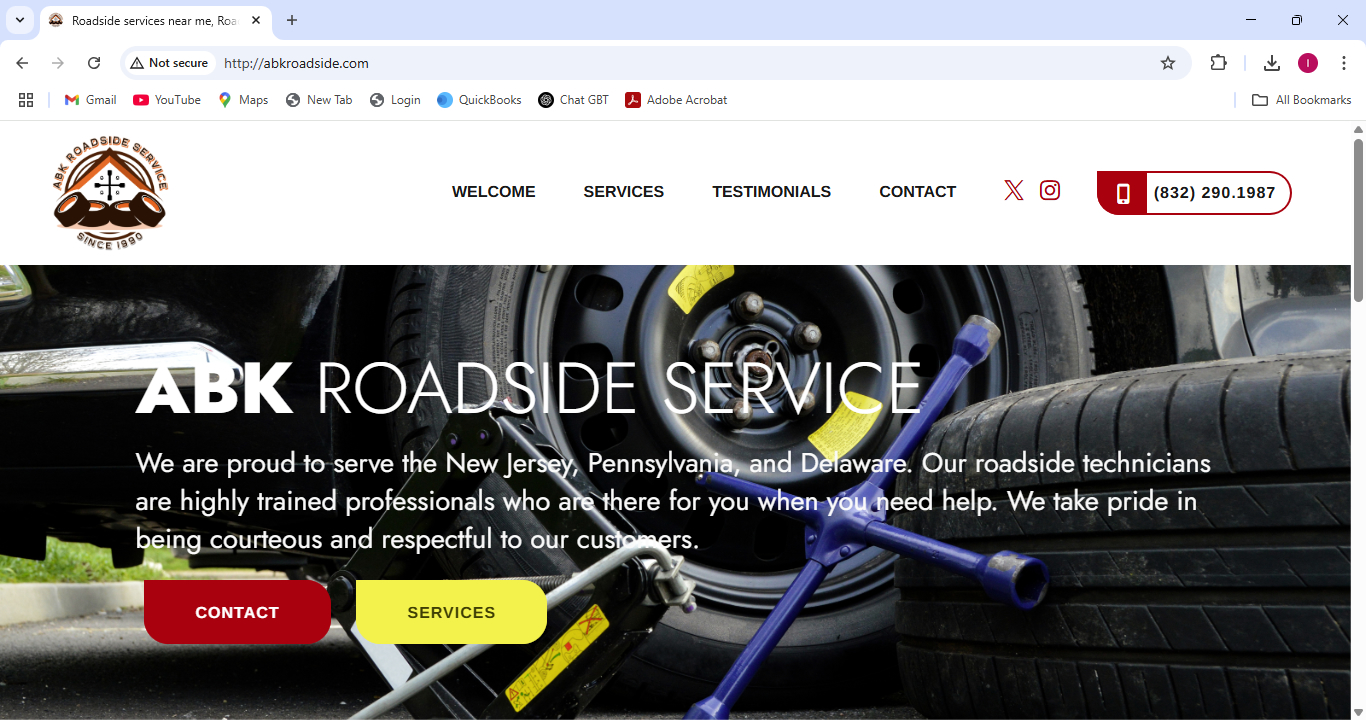
Task: Open the Chrome three-dot menu
Action: coord(1344,63)
